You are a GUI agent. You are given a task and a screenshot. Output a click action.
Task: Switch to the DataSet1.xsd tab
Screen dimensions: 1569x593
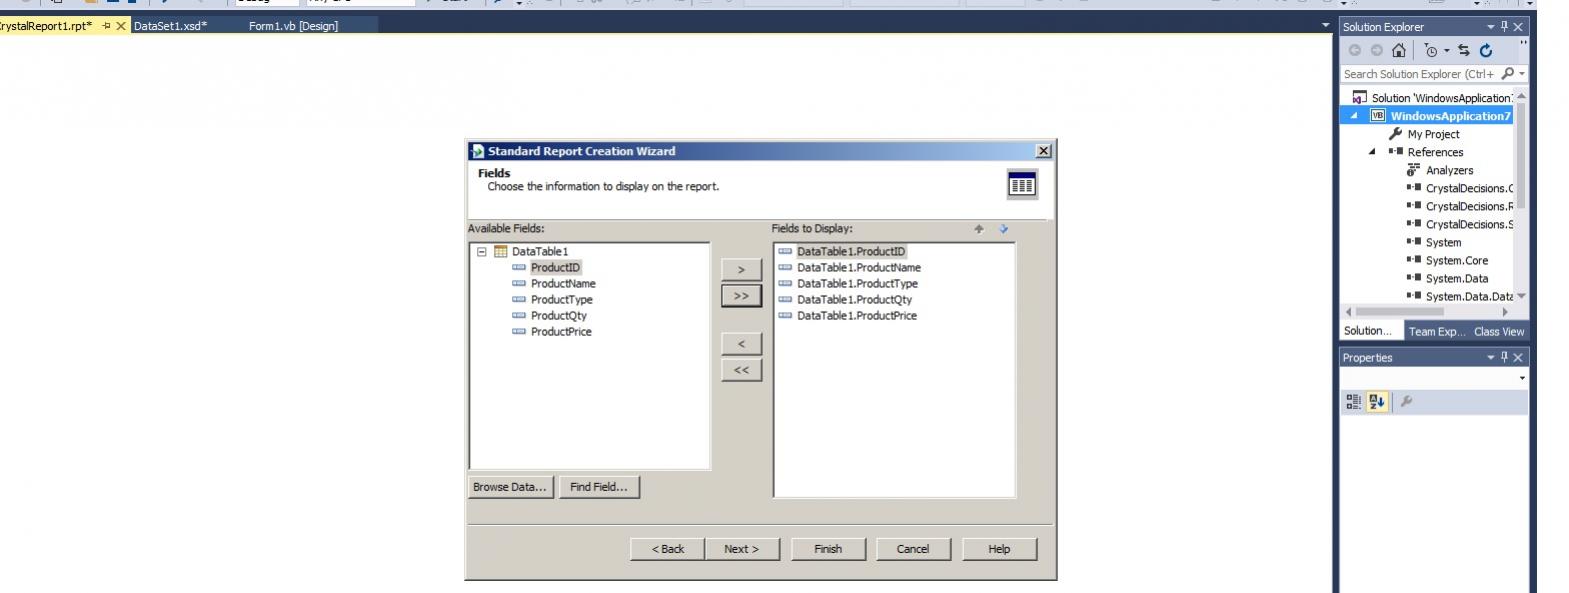[171, 26]
